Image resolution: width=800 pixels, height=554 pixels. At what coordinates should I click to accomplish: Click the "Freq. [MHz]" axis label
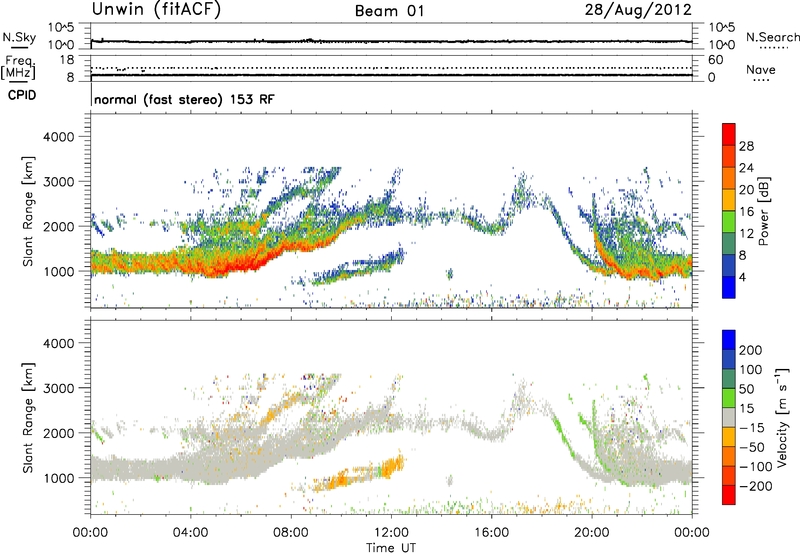(19, 67)
